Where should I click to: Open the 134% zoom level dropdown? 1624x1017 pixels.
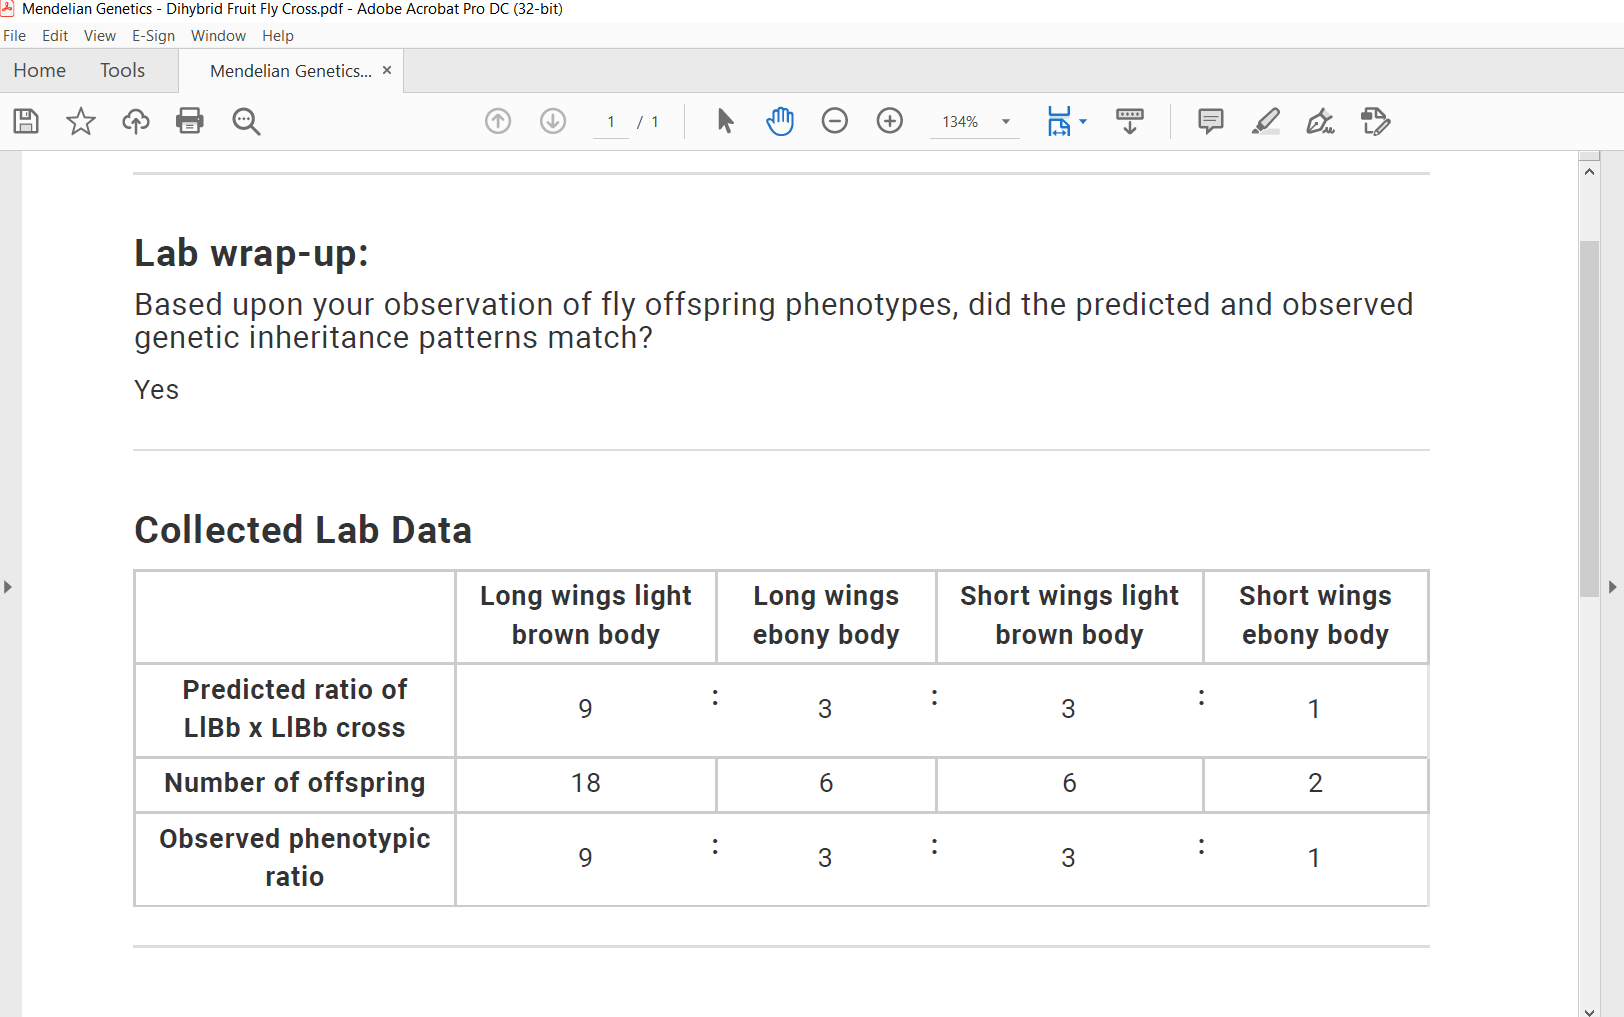pyautogui.click(x=1006, y=122)
